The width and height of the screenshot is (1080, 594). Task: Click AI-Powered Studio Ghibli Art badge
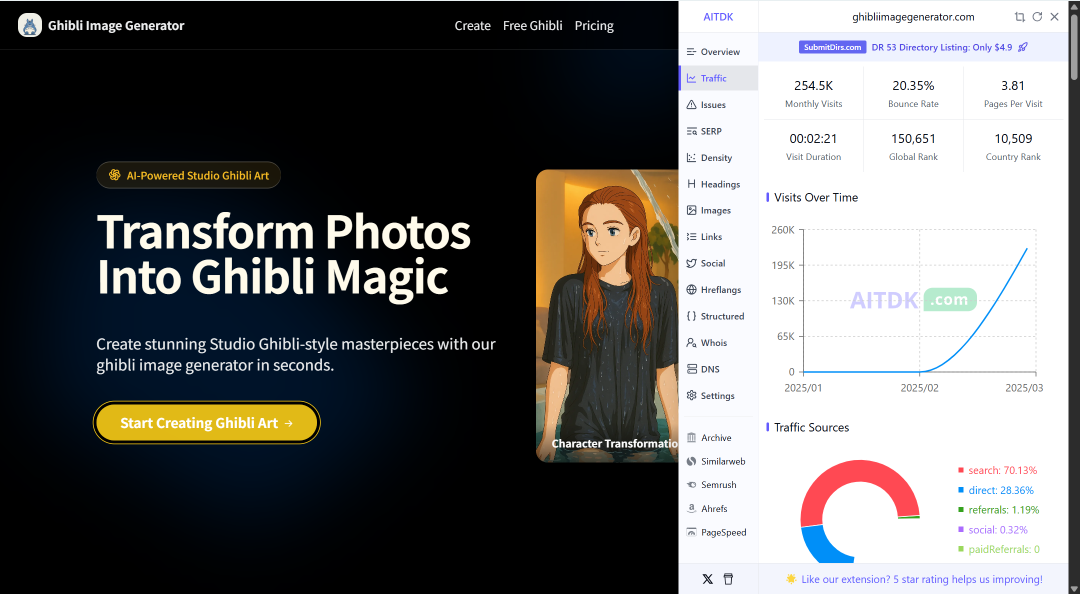click(x=189, y=175)
